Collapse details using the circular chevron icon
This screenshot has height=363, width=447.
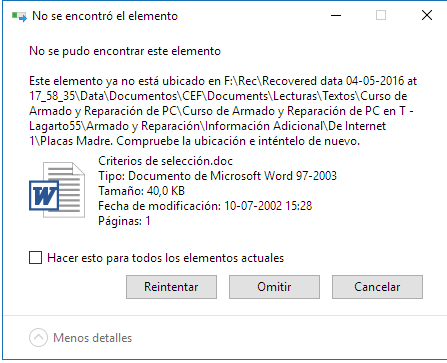[38, 338]
